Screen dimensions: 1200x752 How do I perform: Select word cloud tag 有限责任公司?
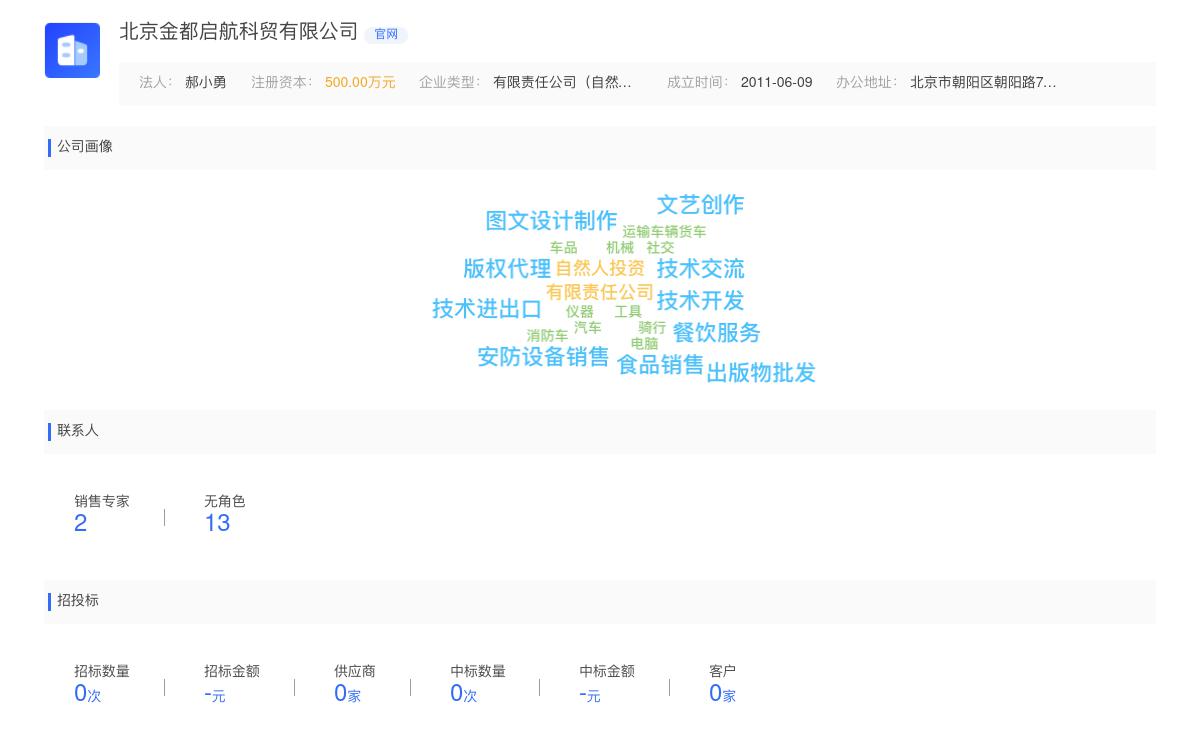point(600,293)
